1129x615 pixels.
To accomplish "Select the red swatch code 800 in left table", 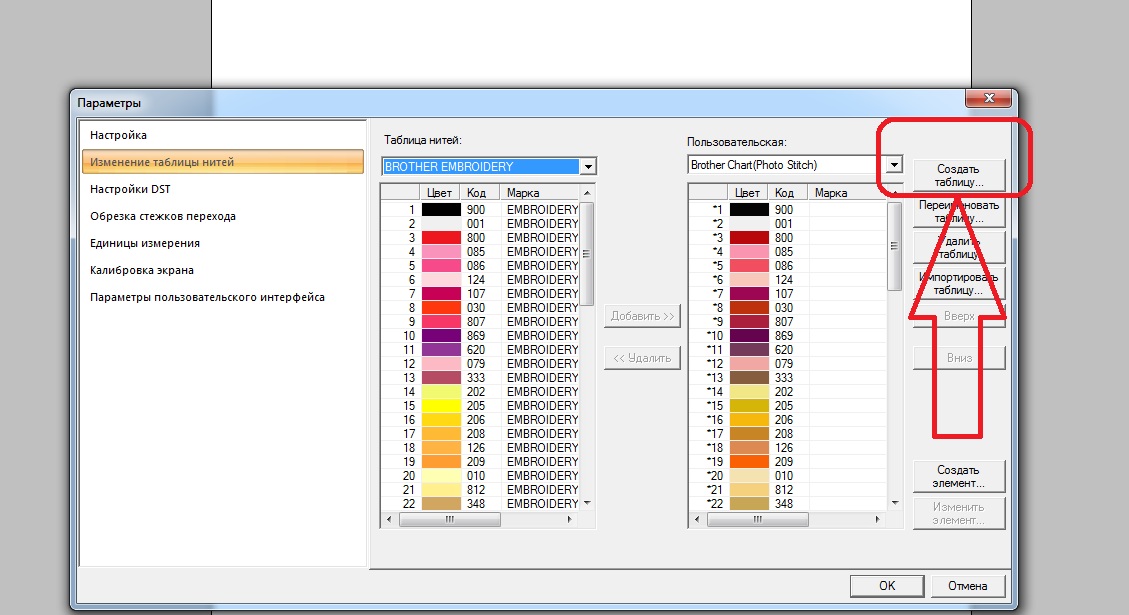I will 441,238.
